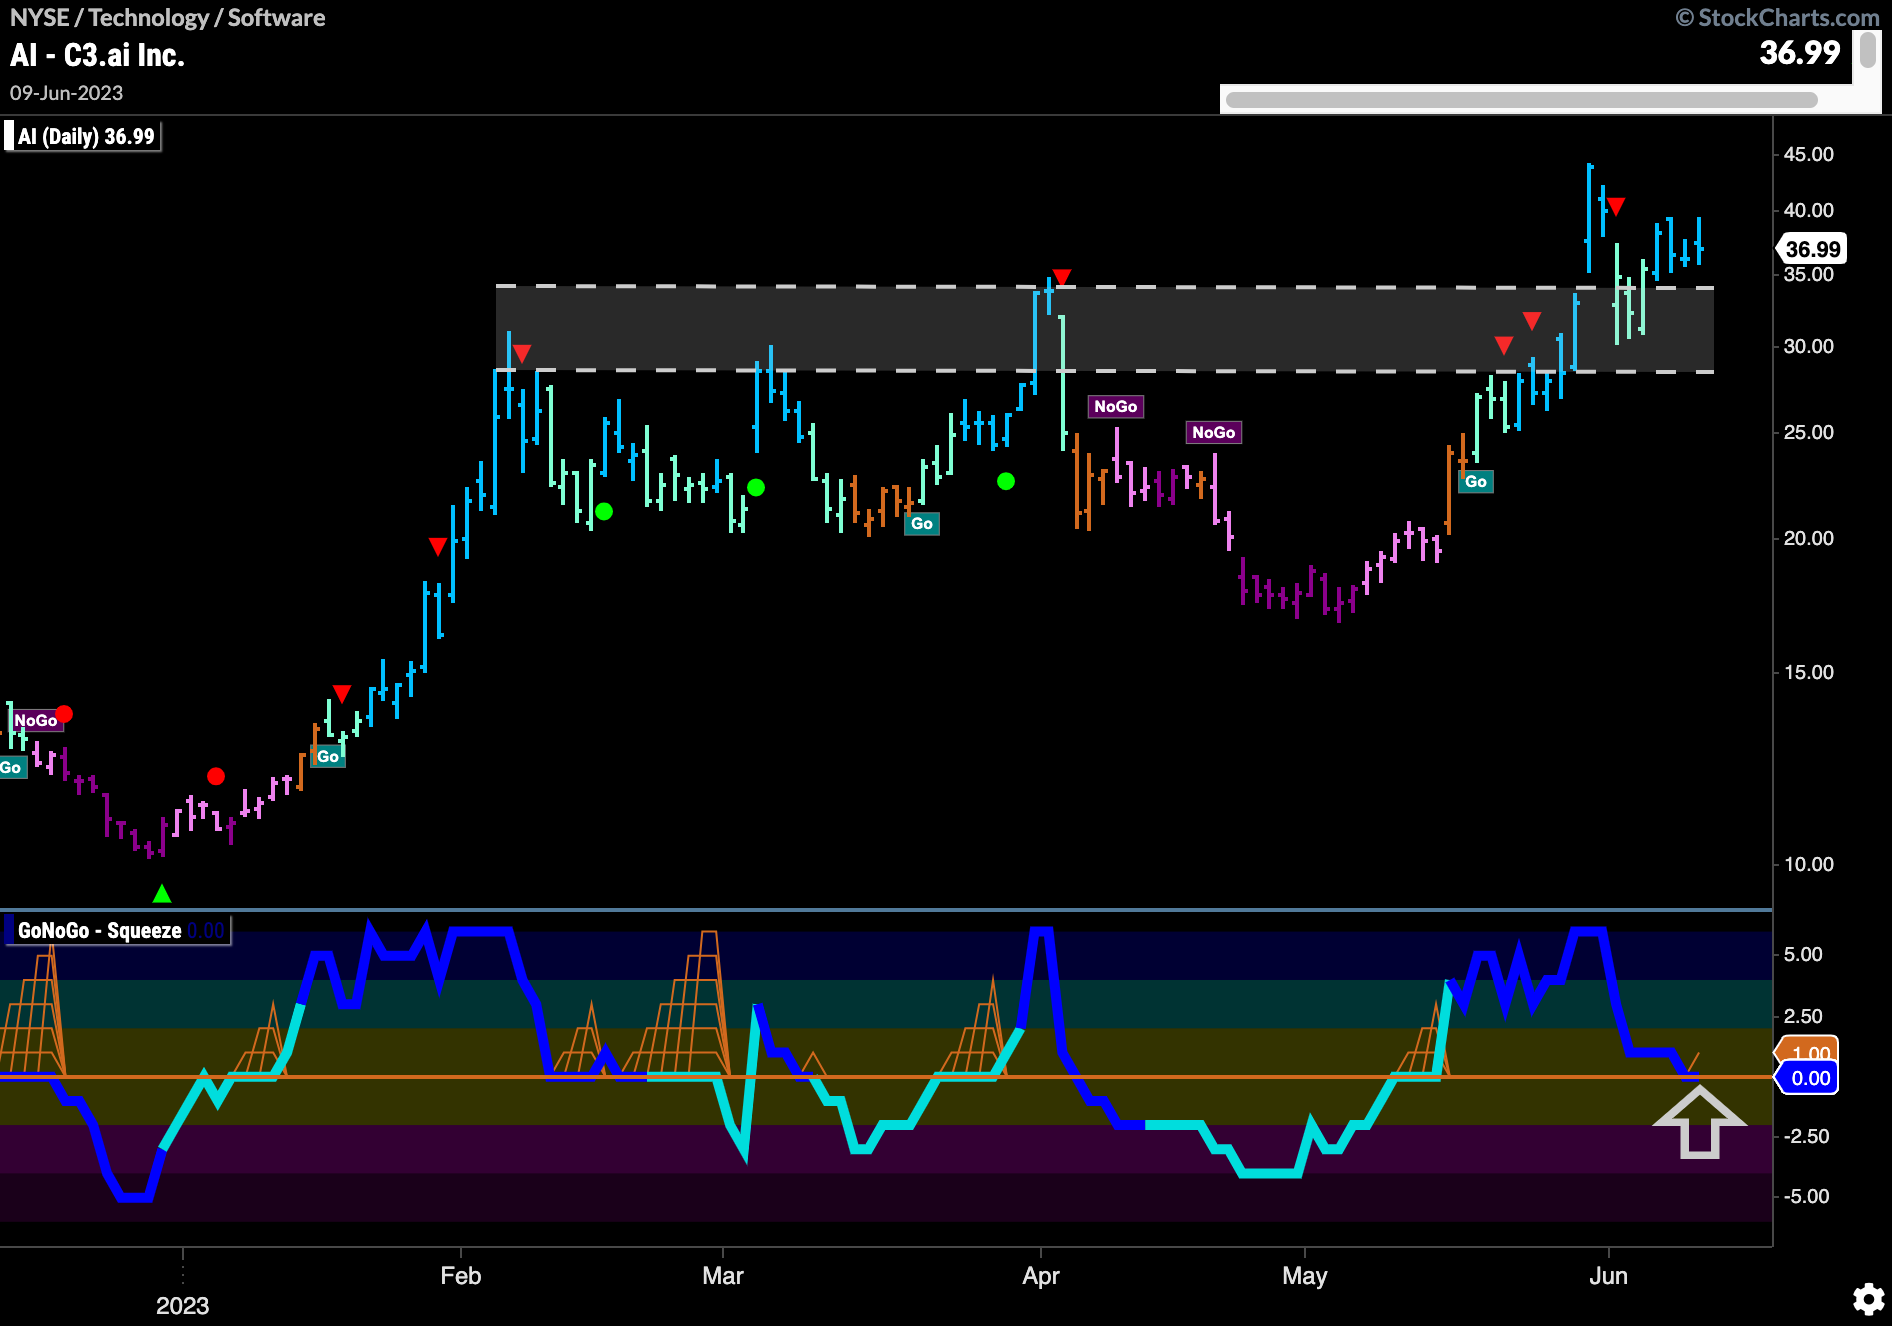This screenshot has width=1892, height=1326.
Task: Select the AI (Daily) 36.99 legend label
Action: pyautogui.click(x=85, y=136)
